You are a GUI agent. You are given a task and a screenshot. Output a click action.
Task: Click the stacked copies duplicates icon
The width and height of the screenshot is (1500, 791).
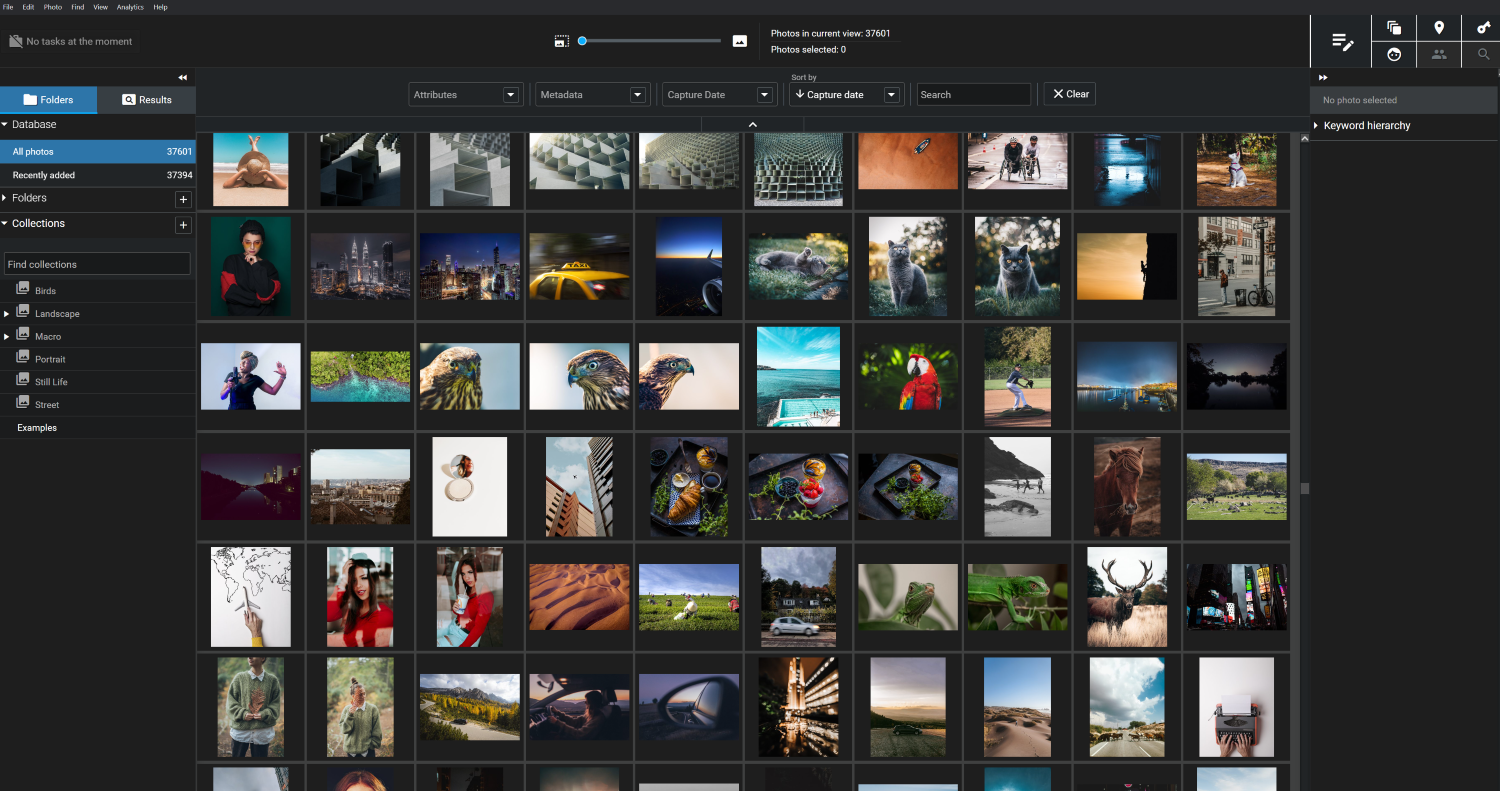1394,28
